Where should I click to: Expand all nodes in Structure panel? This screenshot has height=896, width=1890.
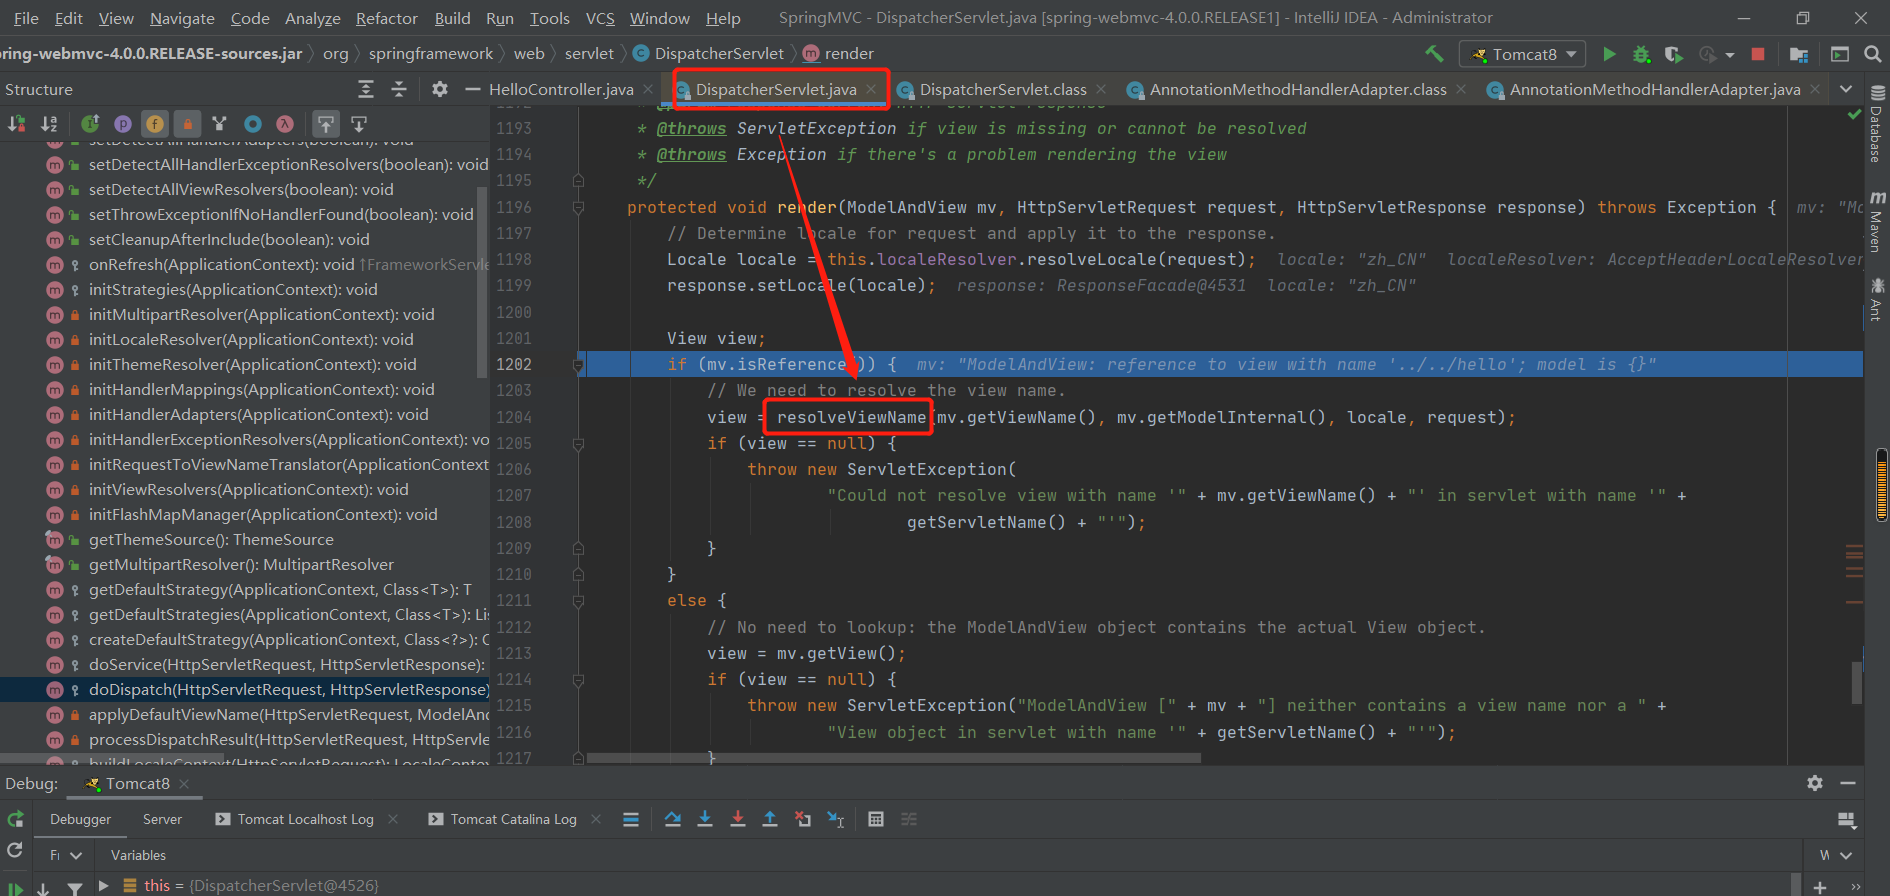[366, 89]
